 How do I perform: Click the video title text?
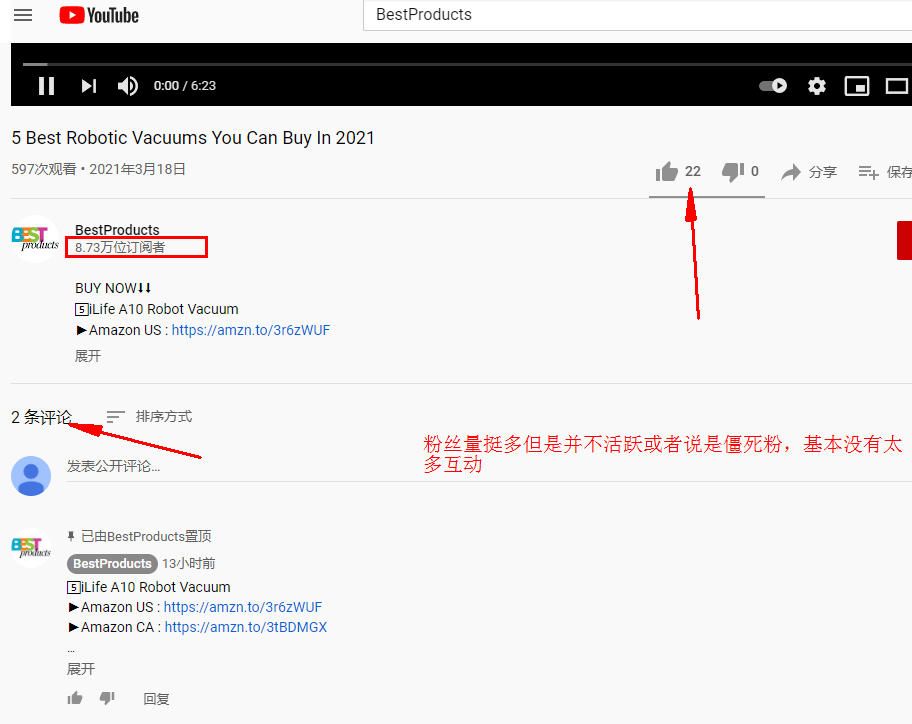pyautogui.click(x=193, y=138)
